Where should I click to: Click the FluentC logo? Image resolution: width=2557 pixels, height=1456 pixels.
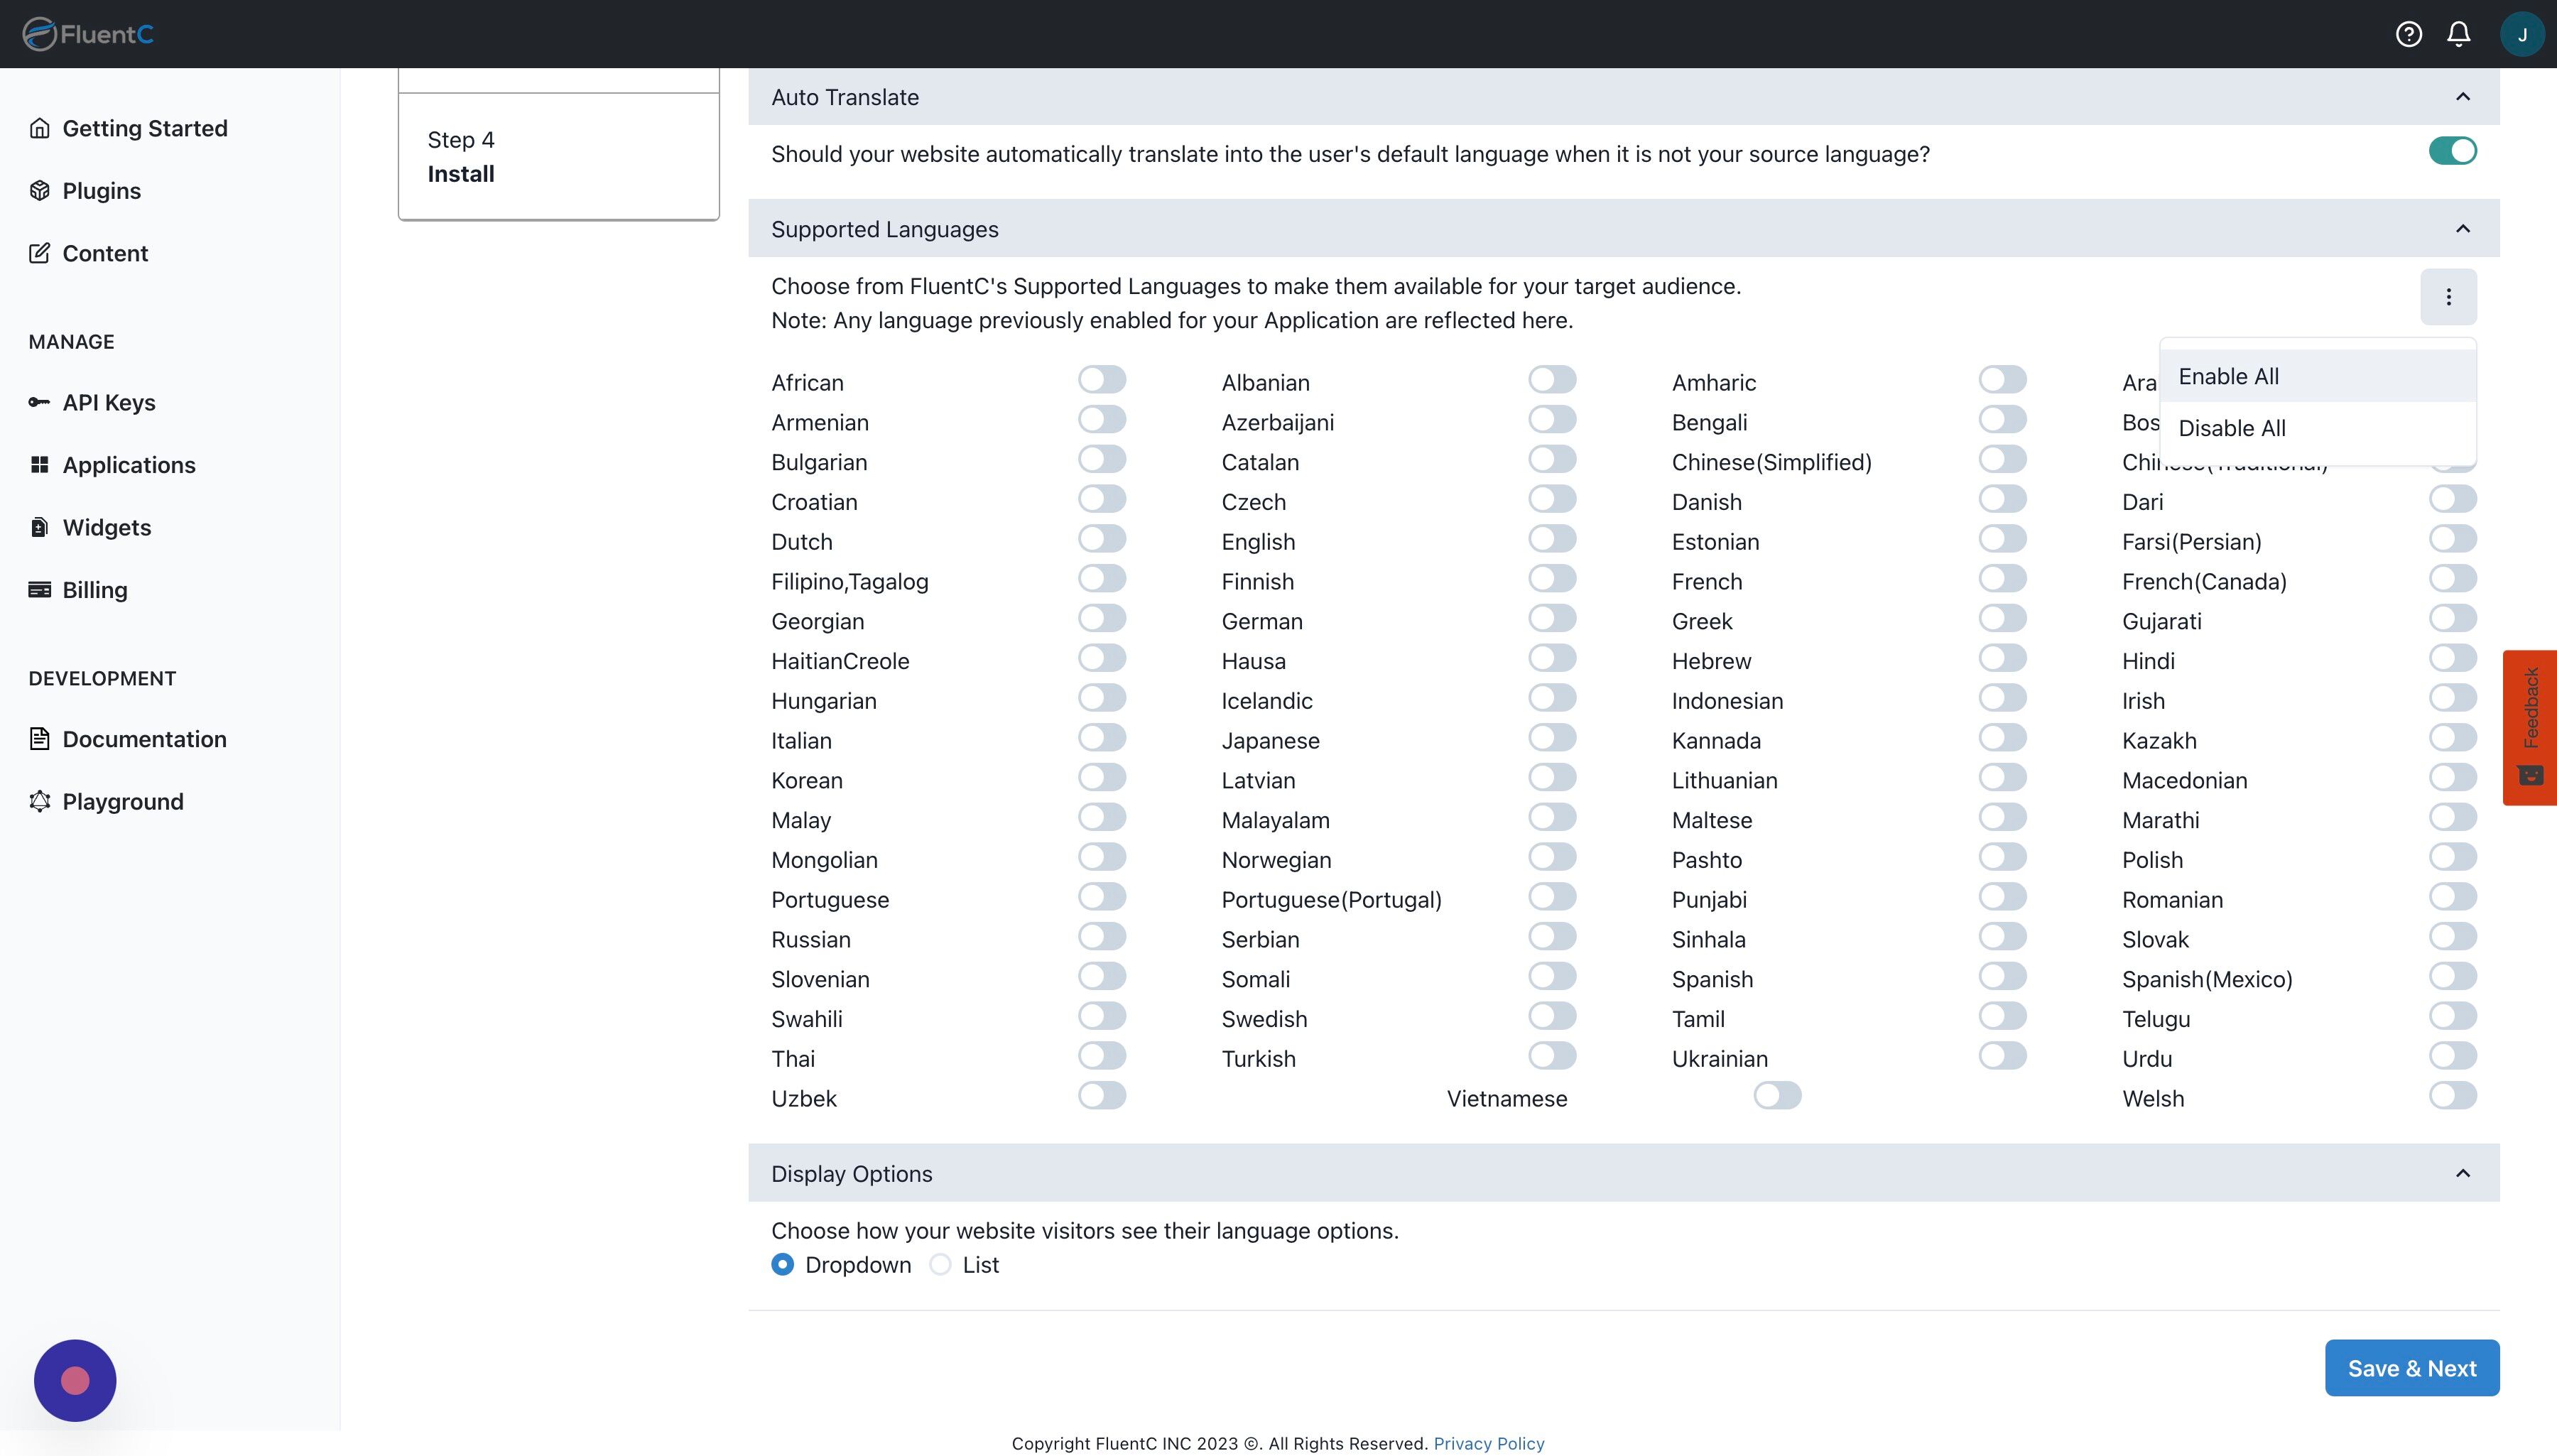pyautogui.click(x=88, y=34)
